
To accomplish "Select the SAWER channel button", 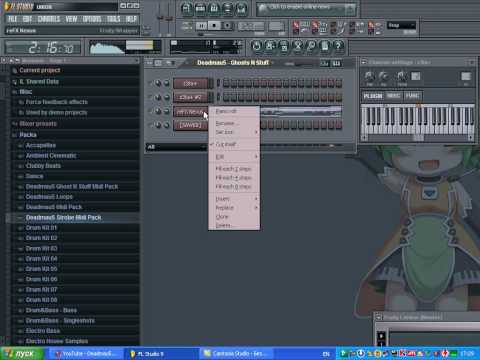I will click(190, 125).
